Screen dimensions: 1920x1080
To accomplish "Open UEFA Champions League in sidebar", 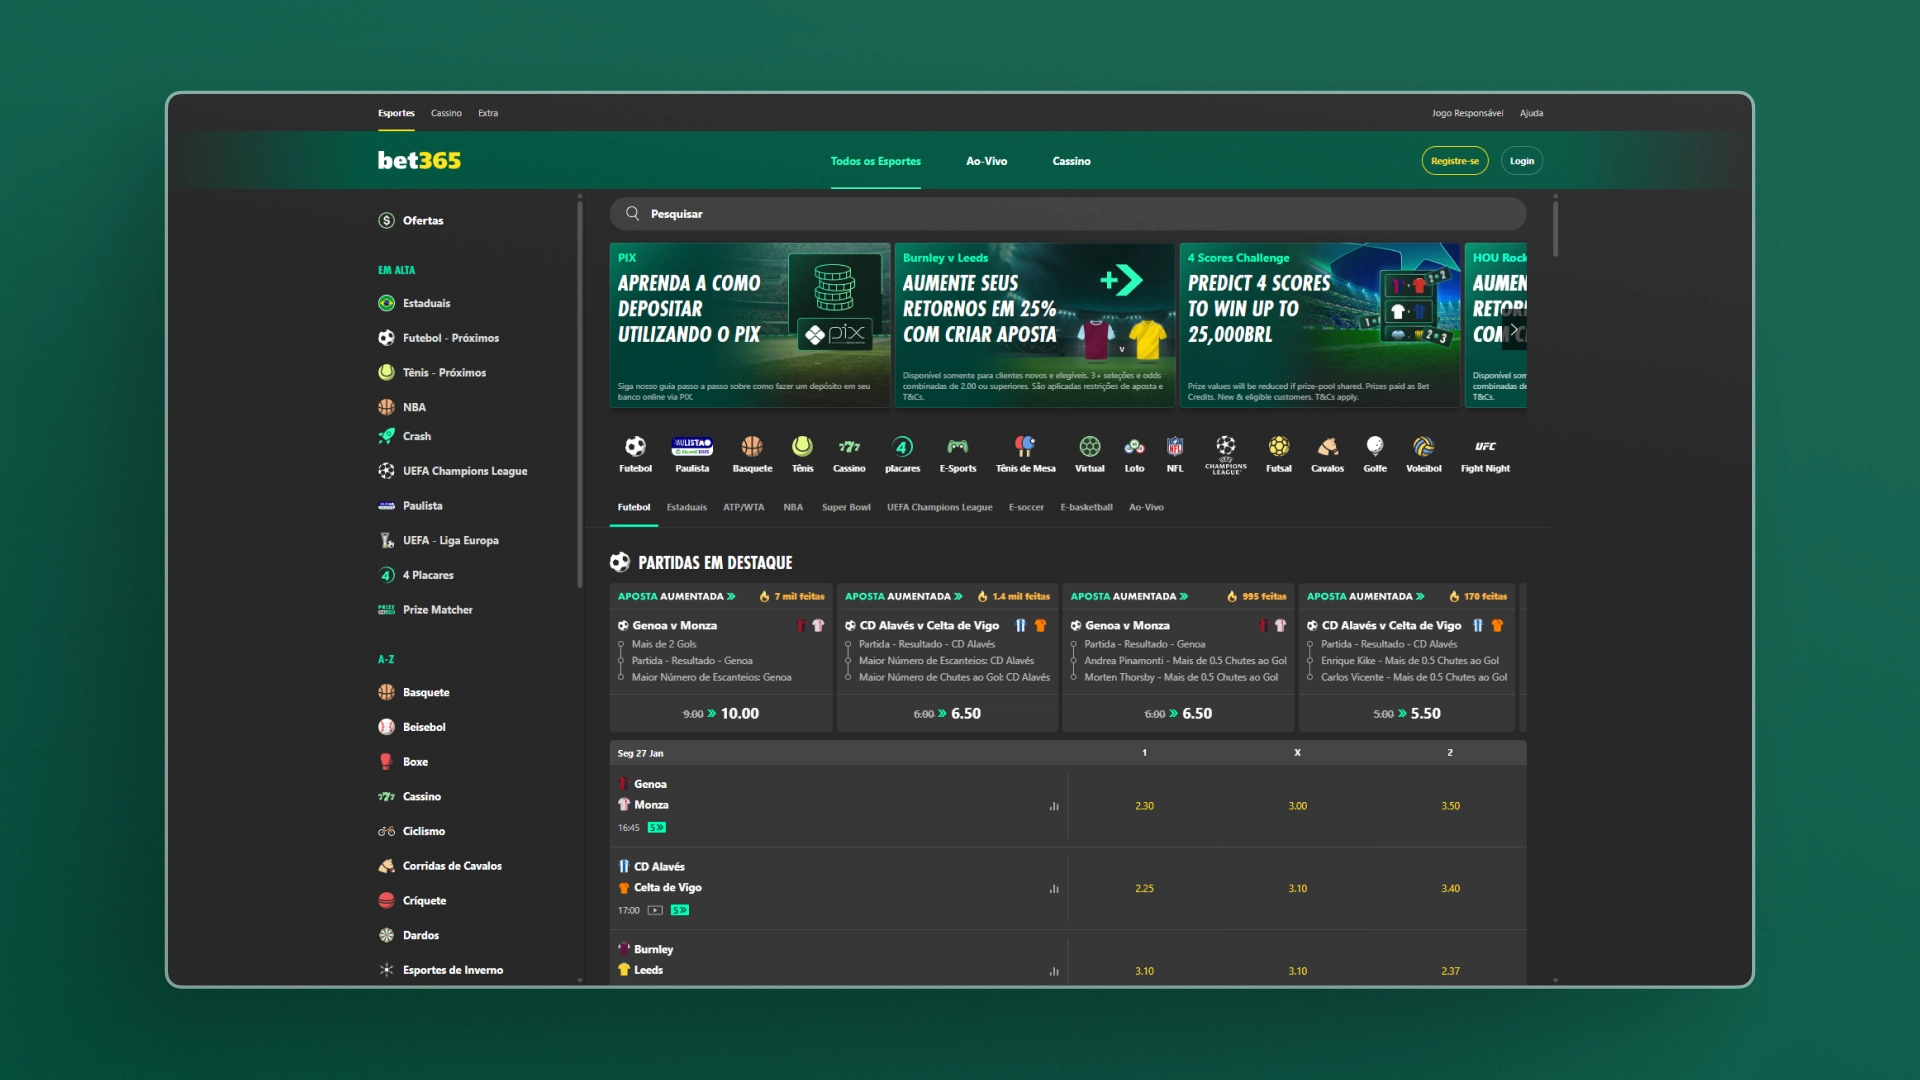I will tap(464, 471).
